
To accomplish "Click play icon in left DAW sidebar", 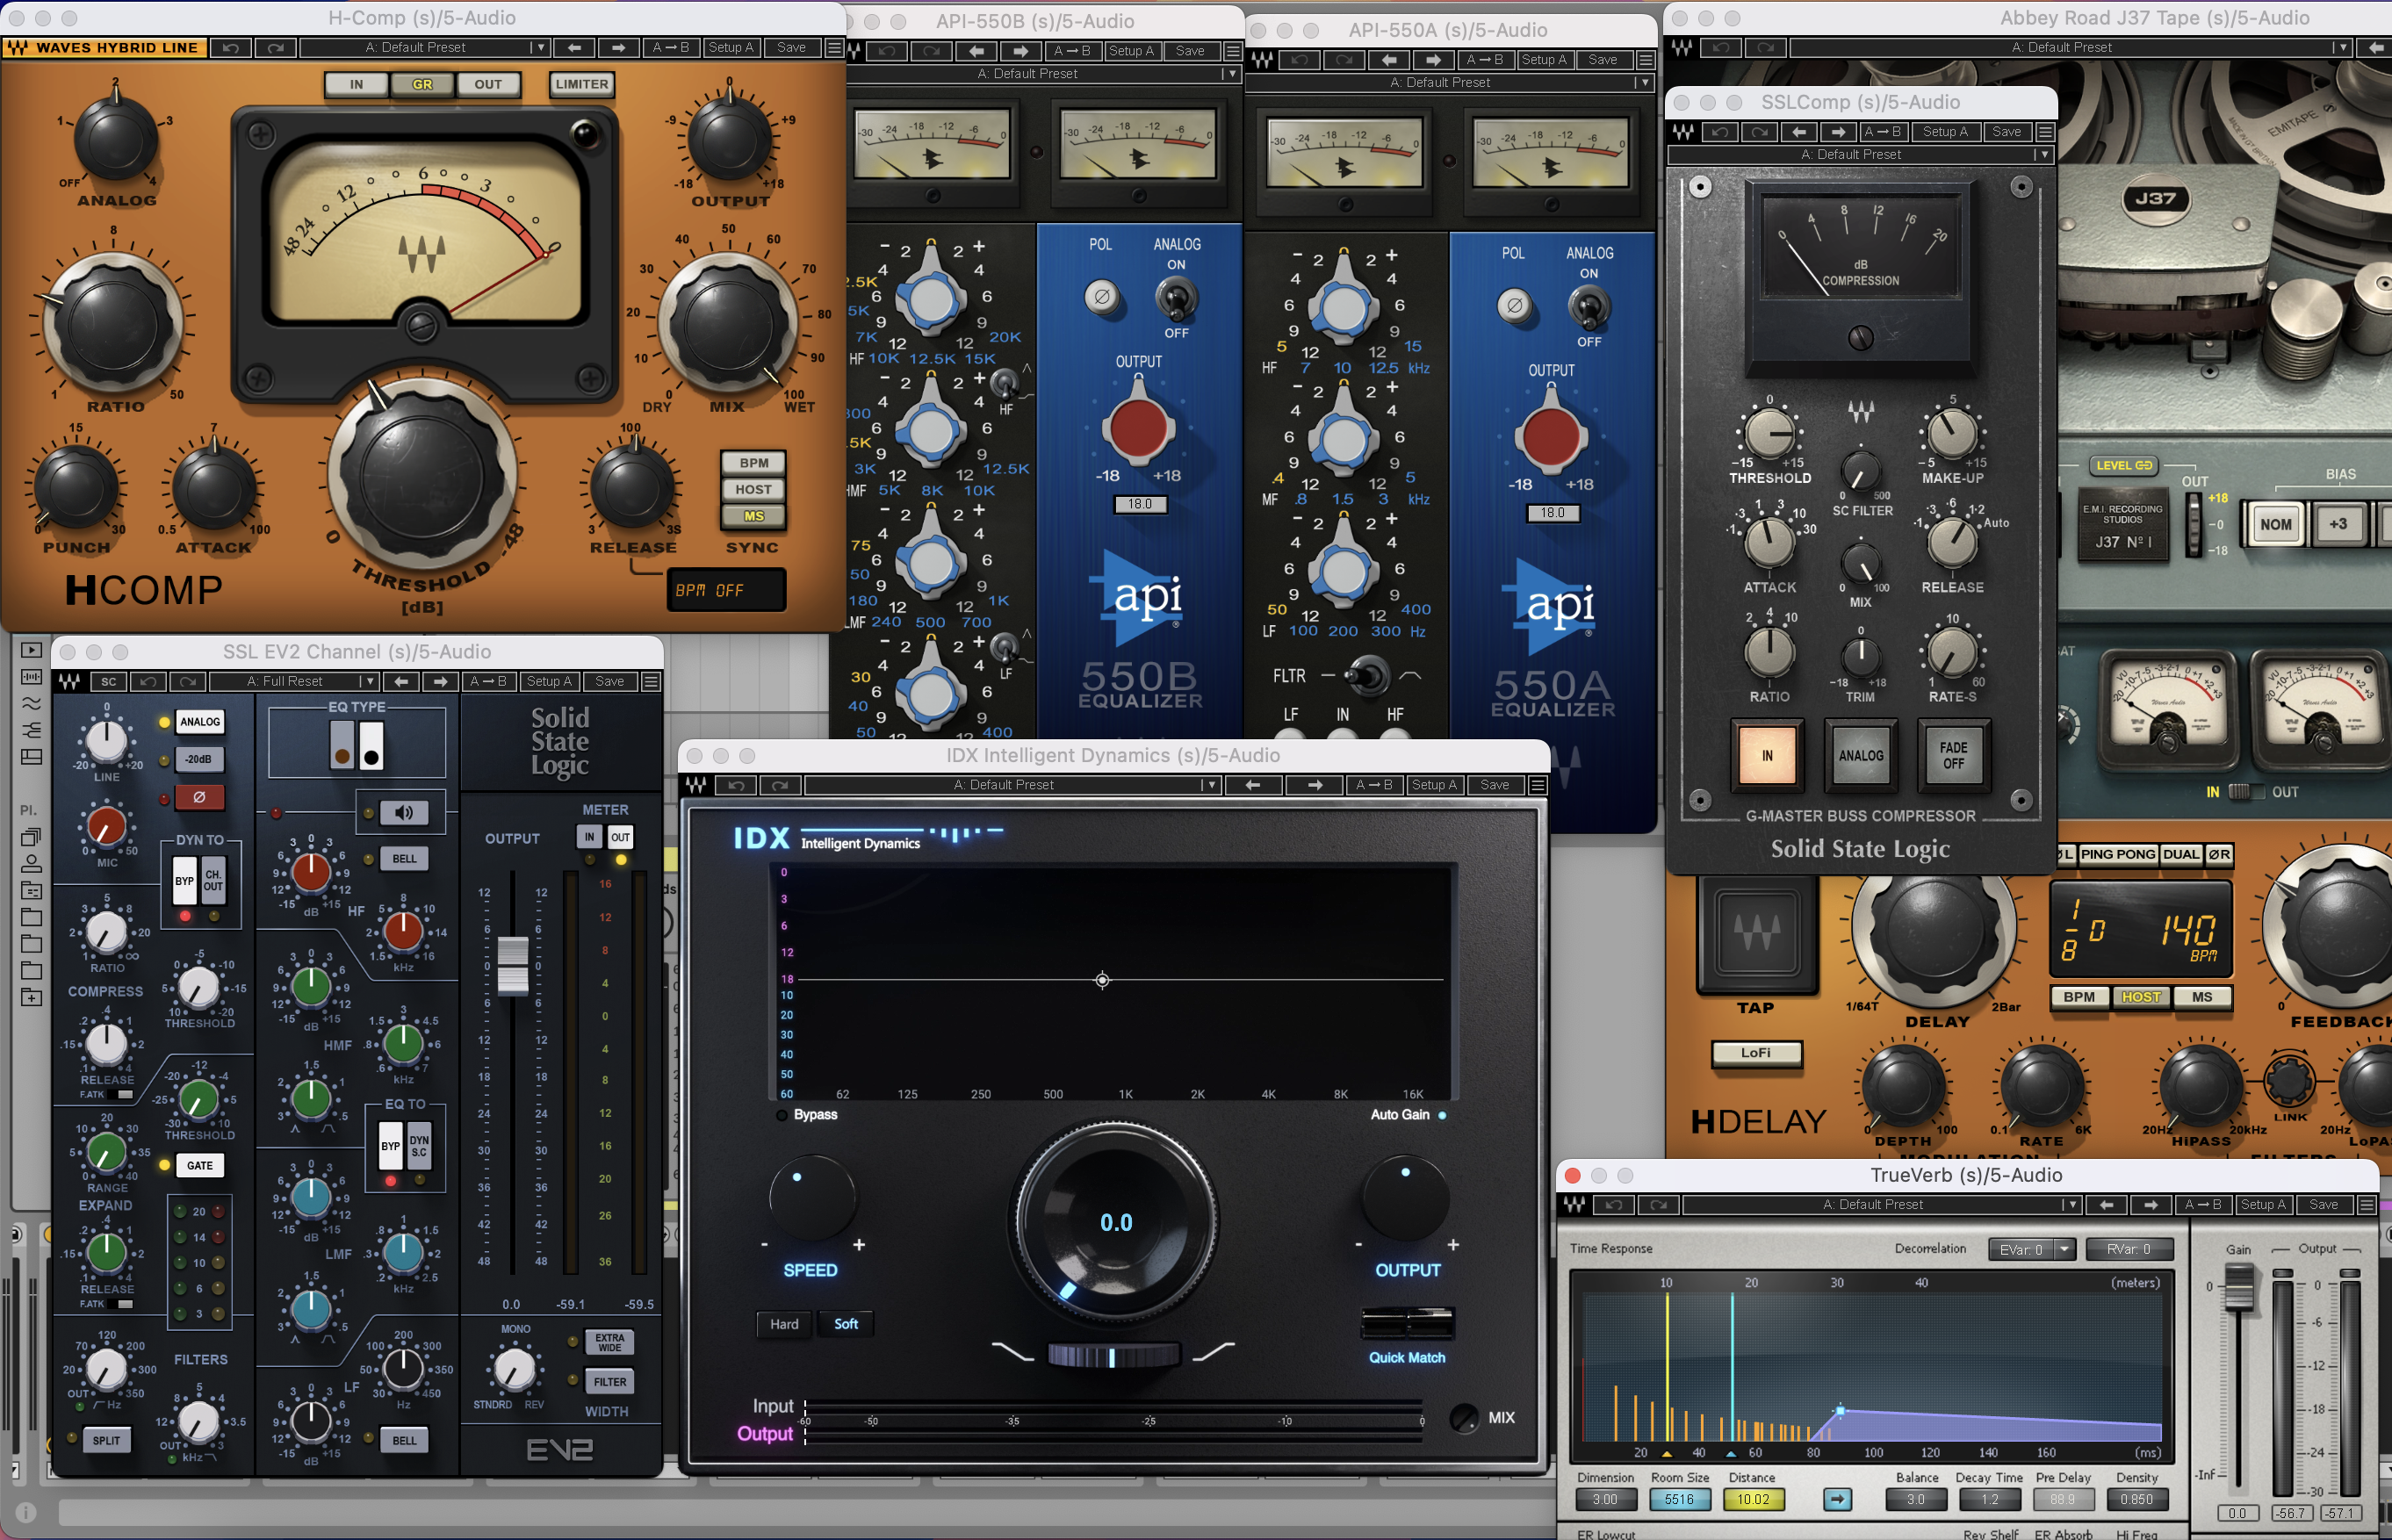I will click(31, 650).
